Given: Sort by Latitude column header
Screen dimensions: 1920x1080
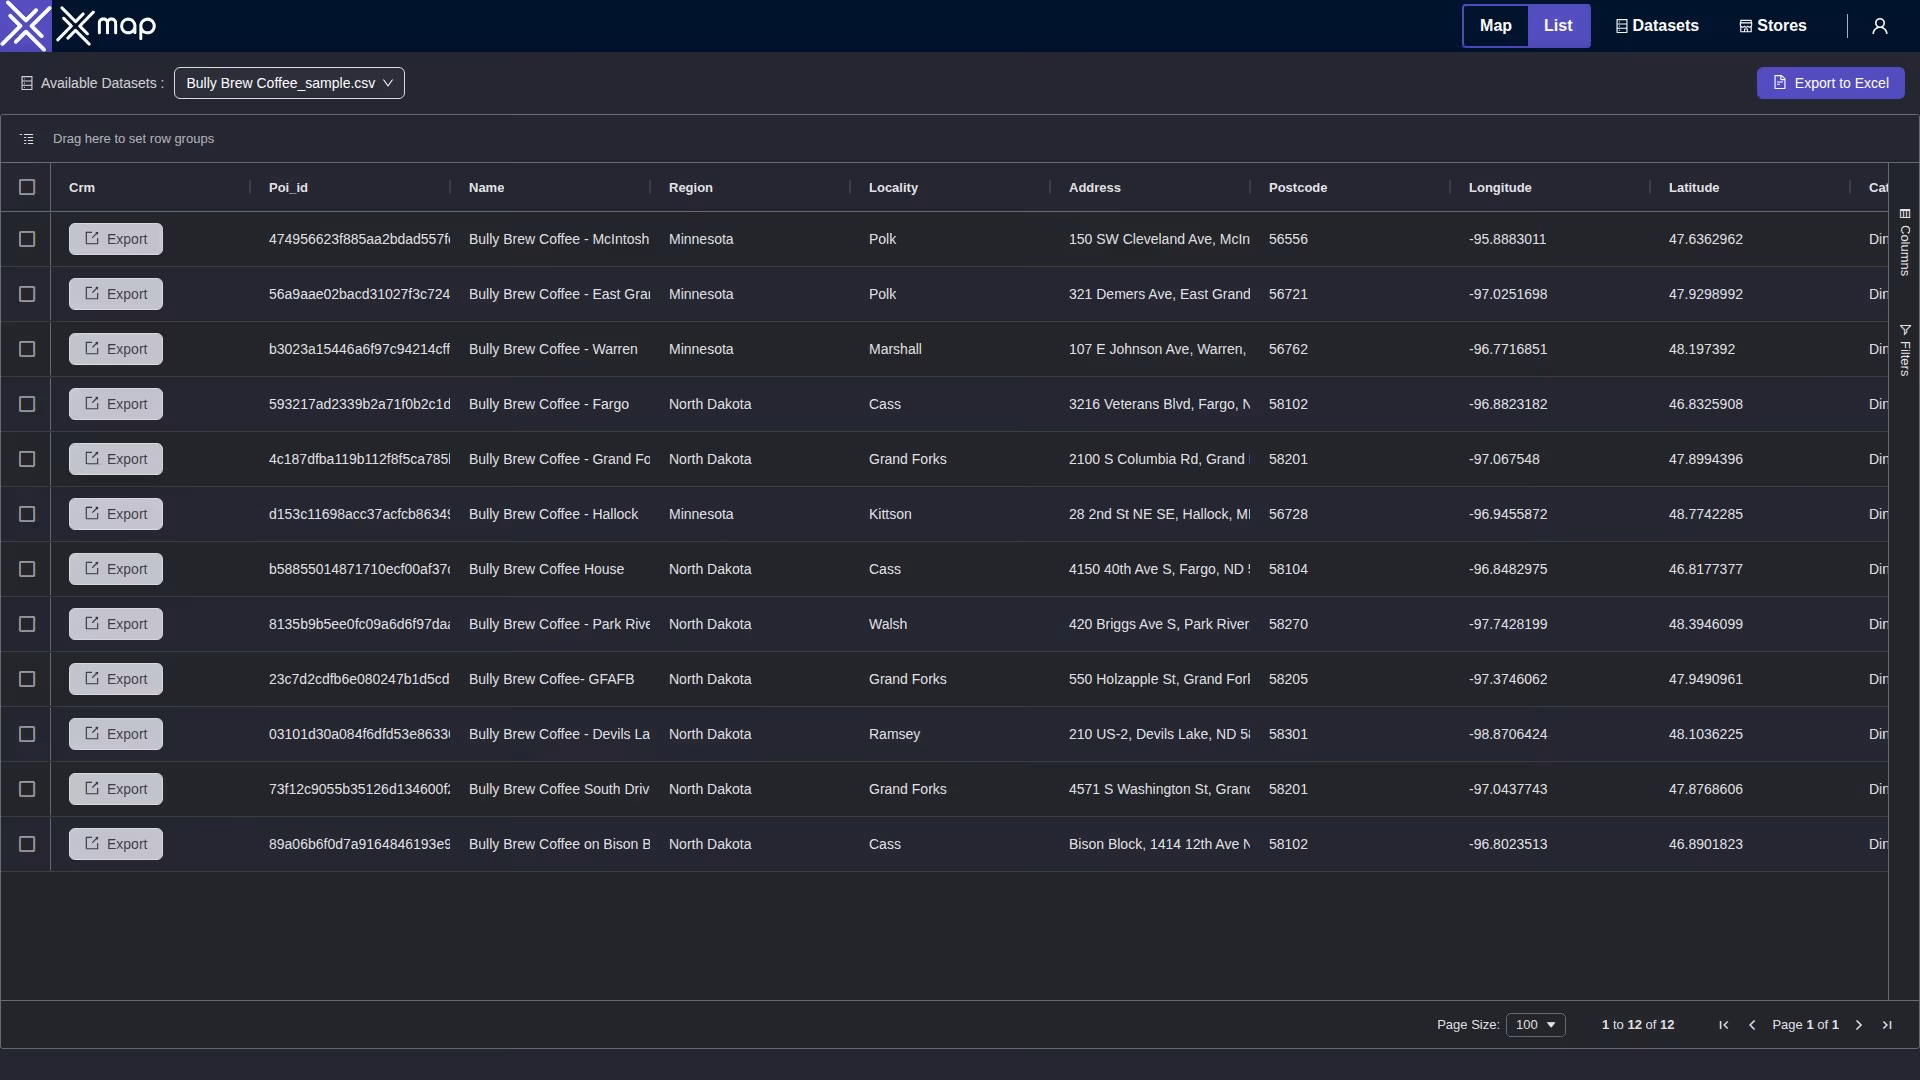Looking at the screenshot, I should pos(1694,187).
